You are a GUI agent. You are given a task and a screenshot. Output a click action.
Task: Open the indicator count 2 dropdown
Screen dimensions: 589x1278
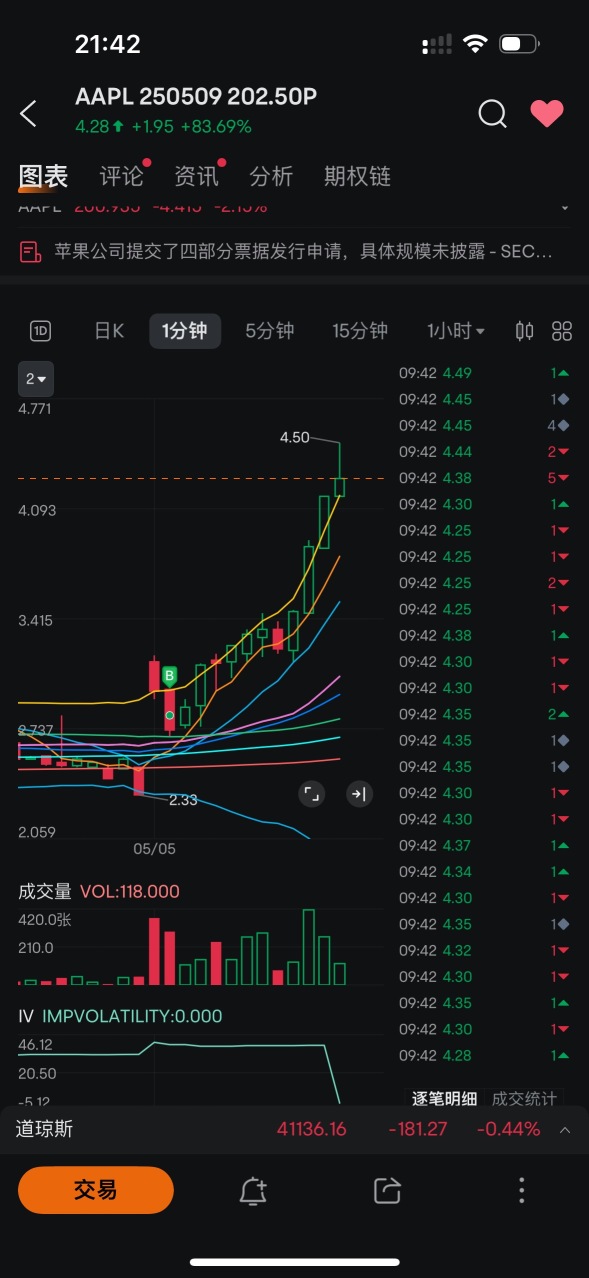36,379
